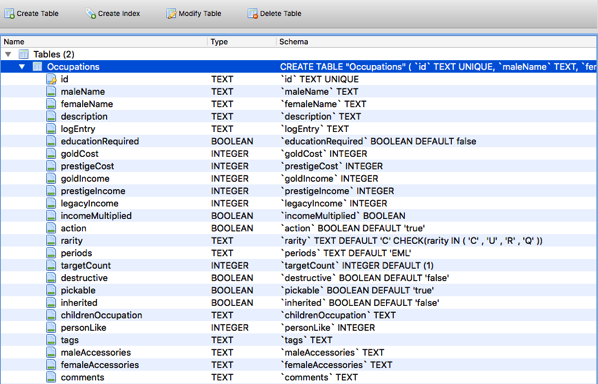
Task: Click field icon next to pickable
Action: [51, 290]
